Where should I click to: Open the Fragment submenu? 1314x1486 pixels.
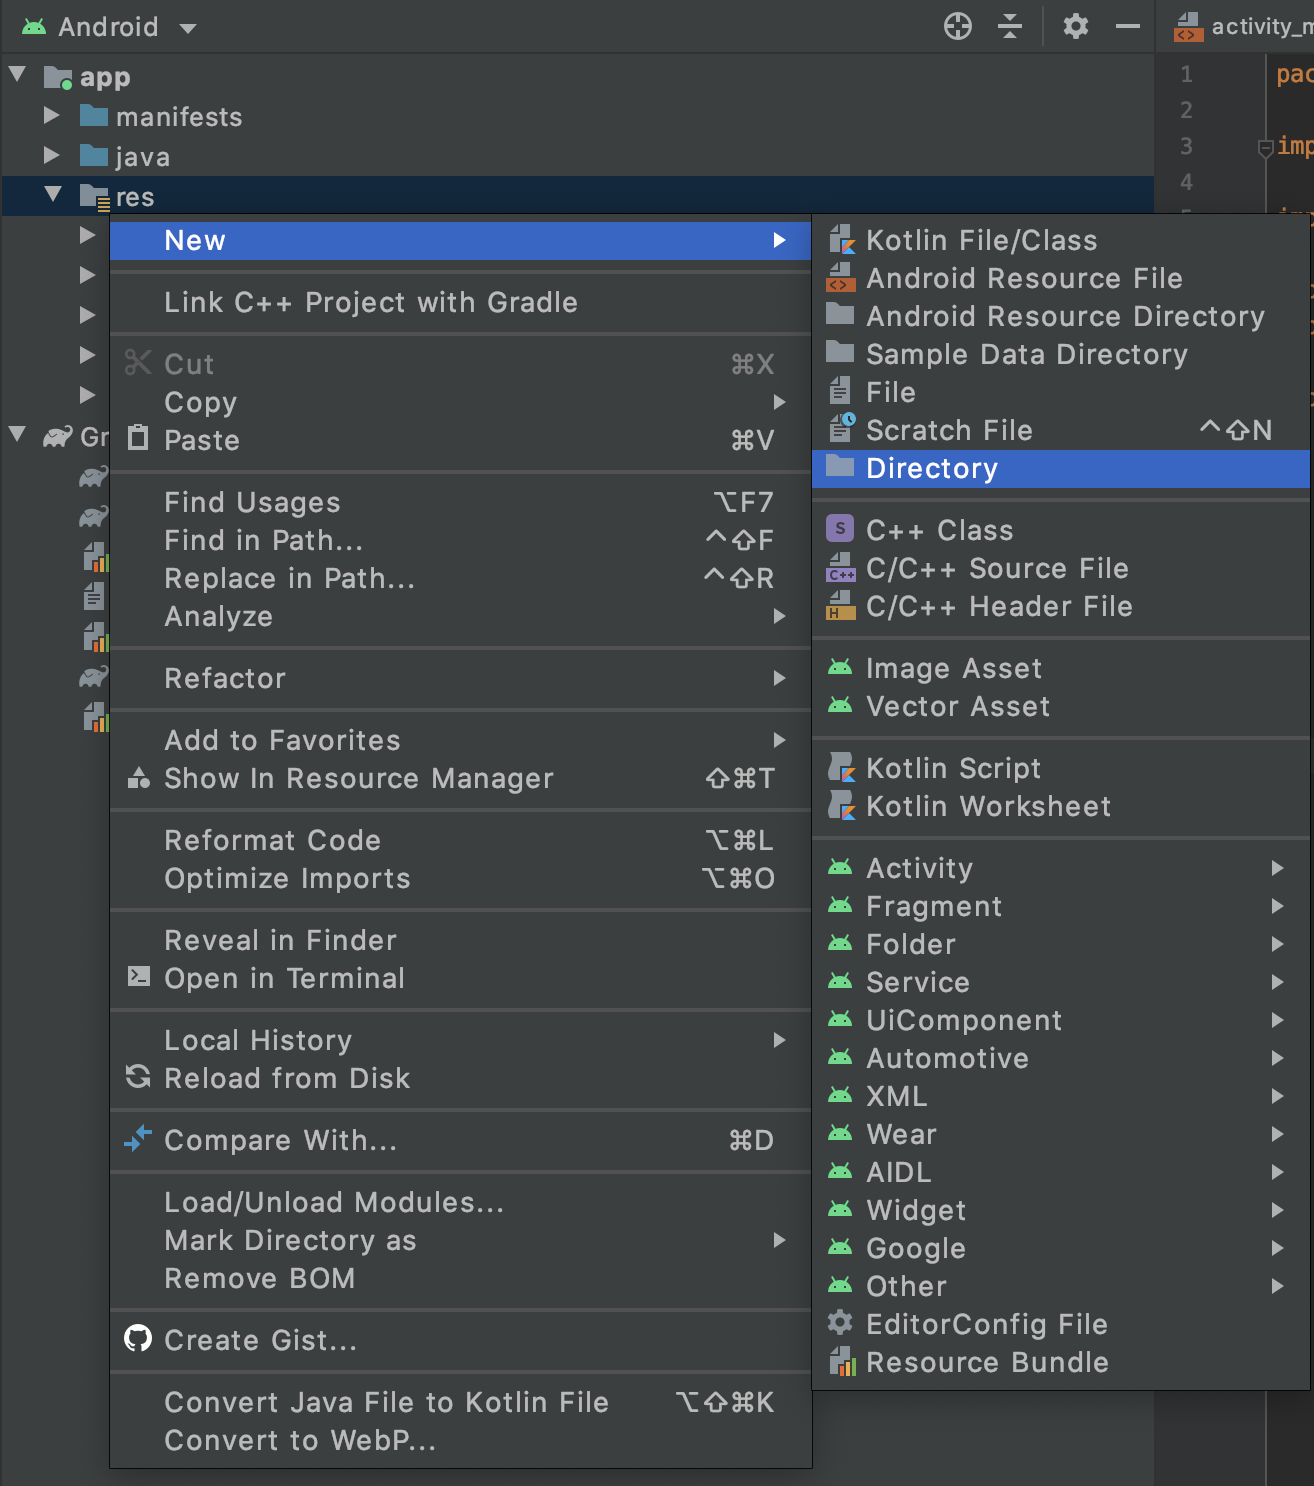point(1061,907)
